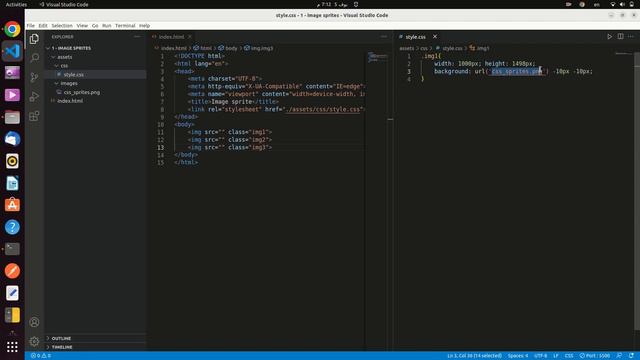Split the style.css editor to the right

pyautogui.click(x=620, y=37)
